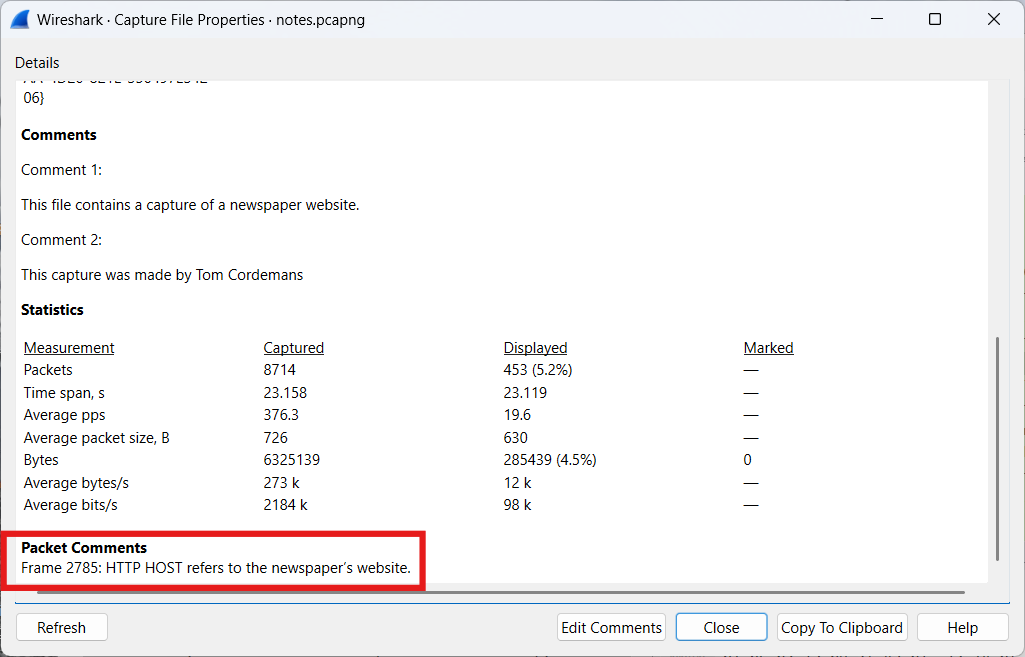Click the Close button at the bottom

coord(721,627)
